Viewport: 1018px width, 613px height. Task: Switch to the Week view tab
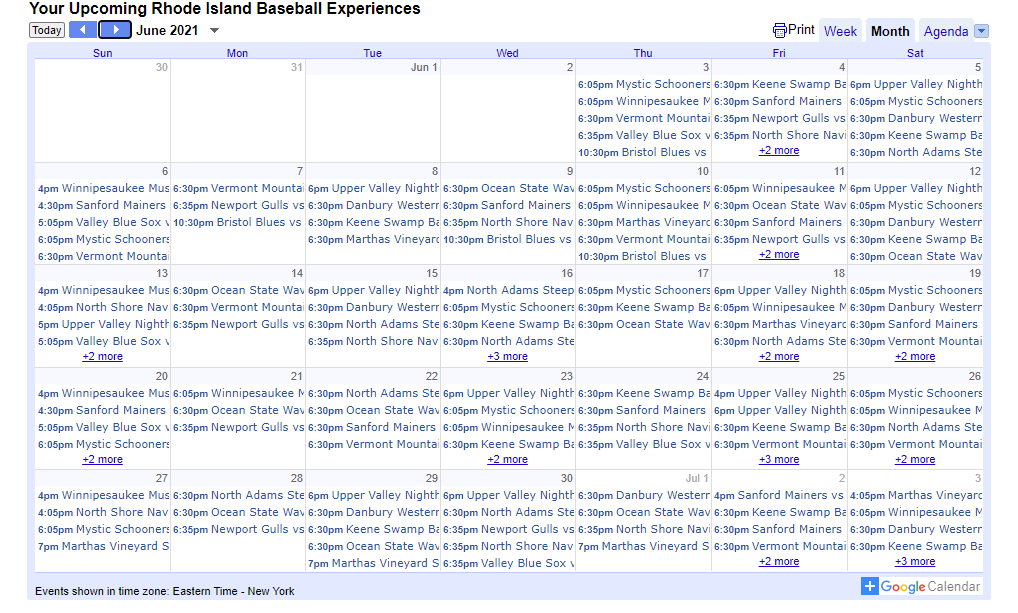(840, 31)
